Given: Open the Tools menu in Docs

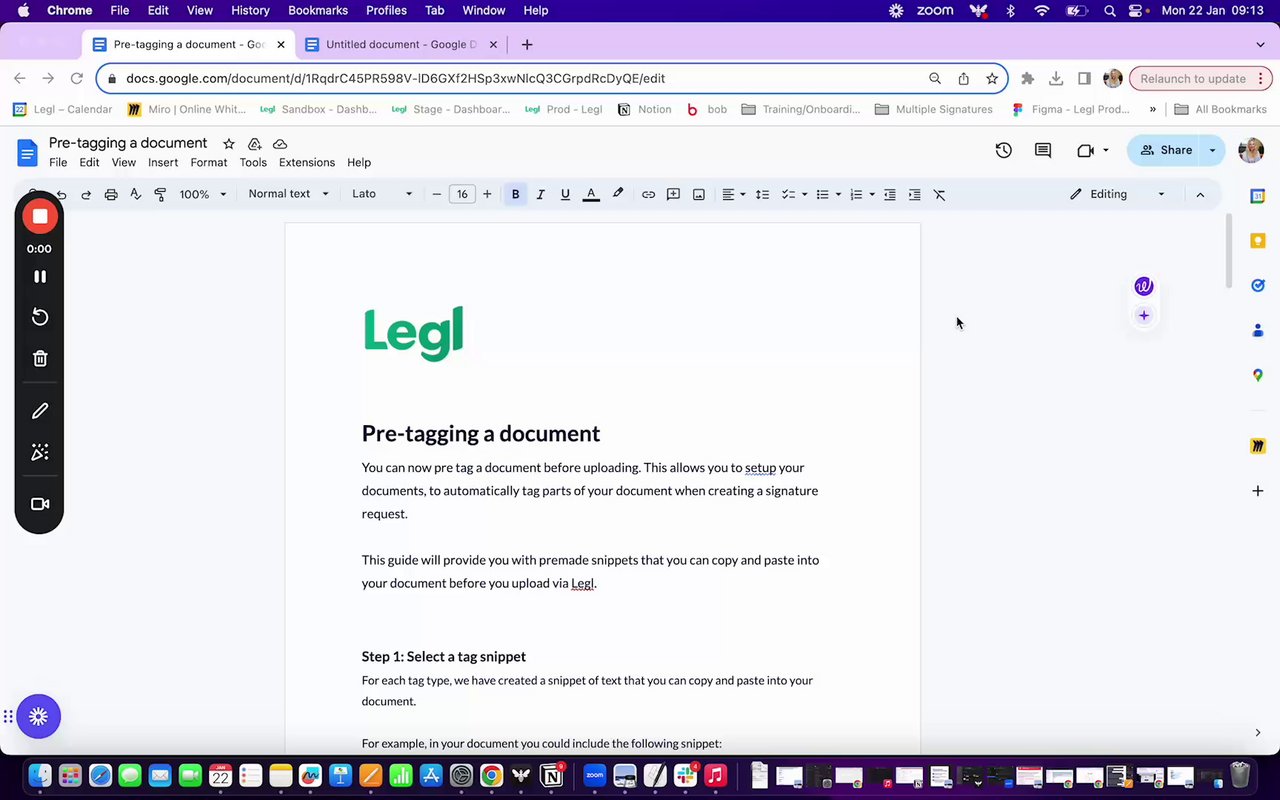Looking at the screenshot, I should point(253,163).
